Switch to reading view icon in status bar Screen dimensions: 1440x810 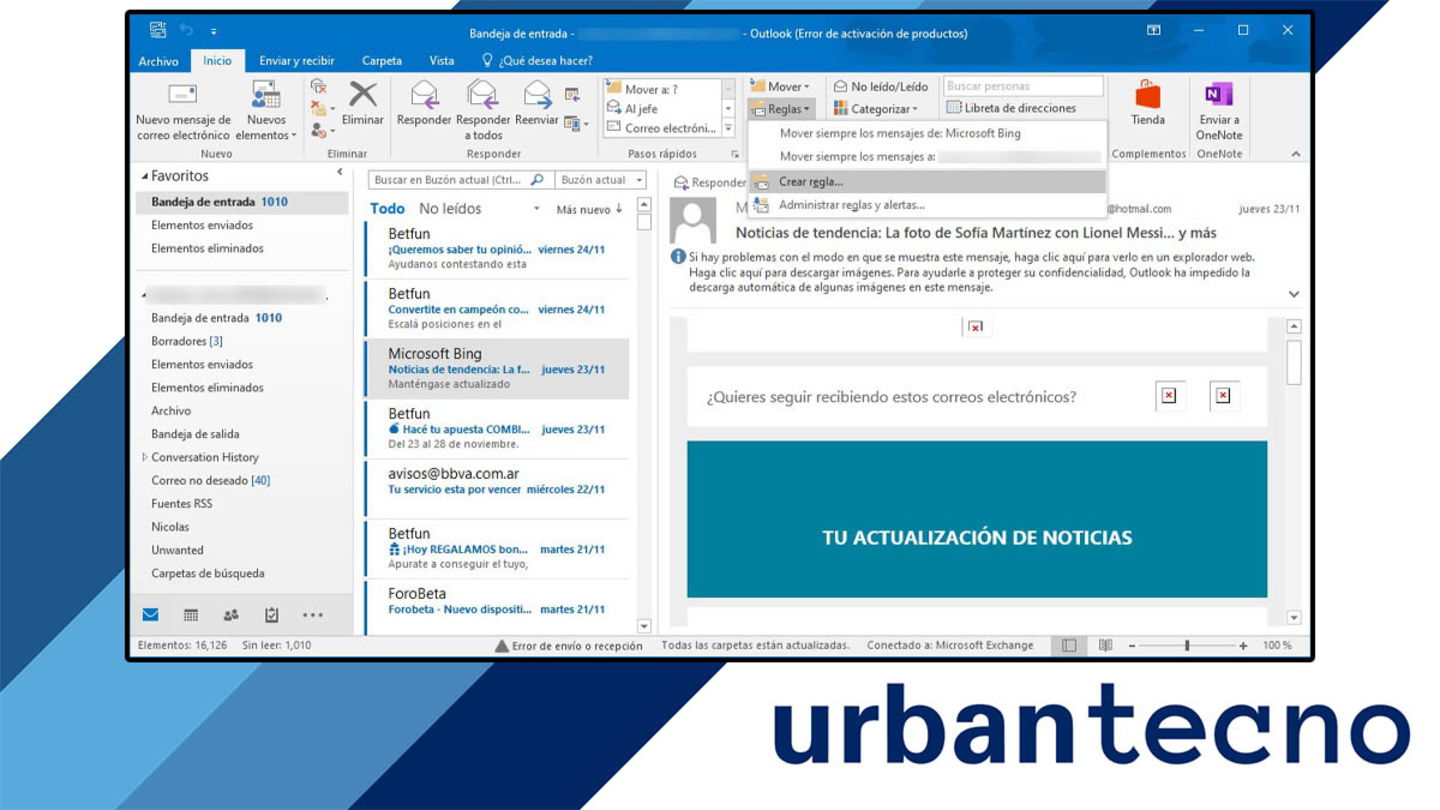click(x=1105, y=646)
